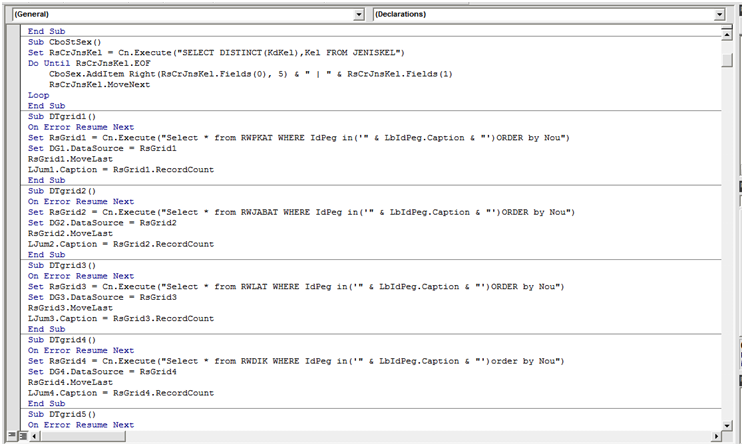744x446 pixels.
Task: Click 'LJum3.Caption = RsGrid3.RecordCount' line
Action: tap(121, 318)
